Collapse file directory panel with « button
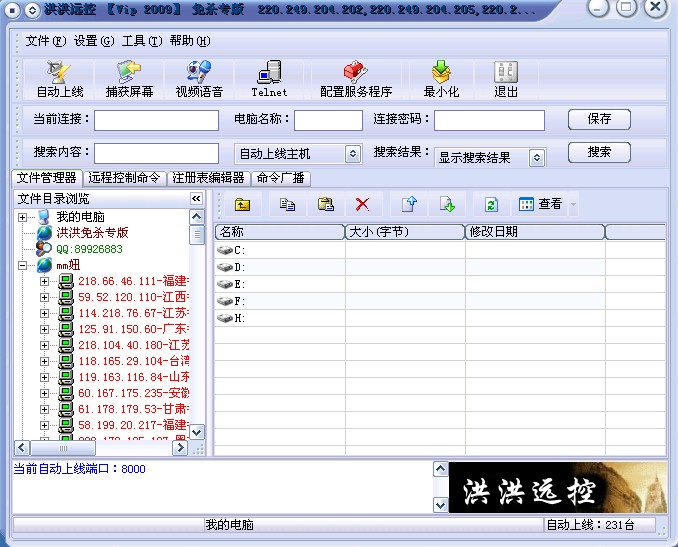 click(x=196, y=198)
